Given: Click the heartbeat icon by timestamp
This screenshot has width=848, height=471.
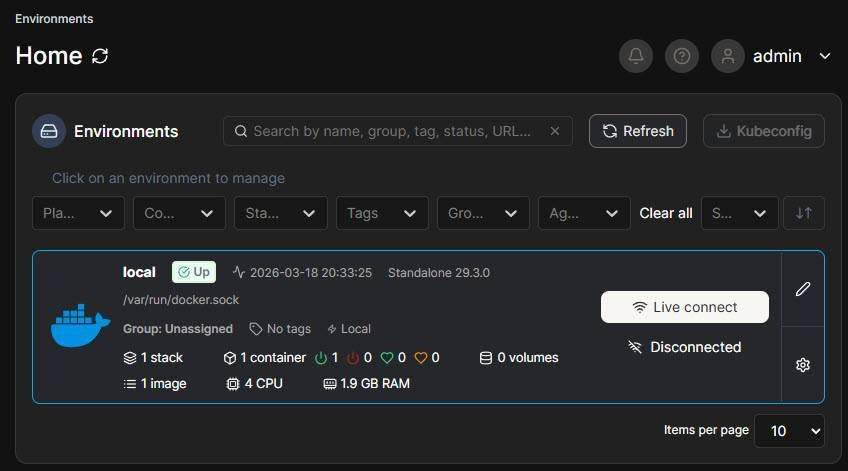Looking at the screenshot, I should [238, 272].
